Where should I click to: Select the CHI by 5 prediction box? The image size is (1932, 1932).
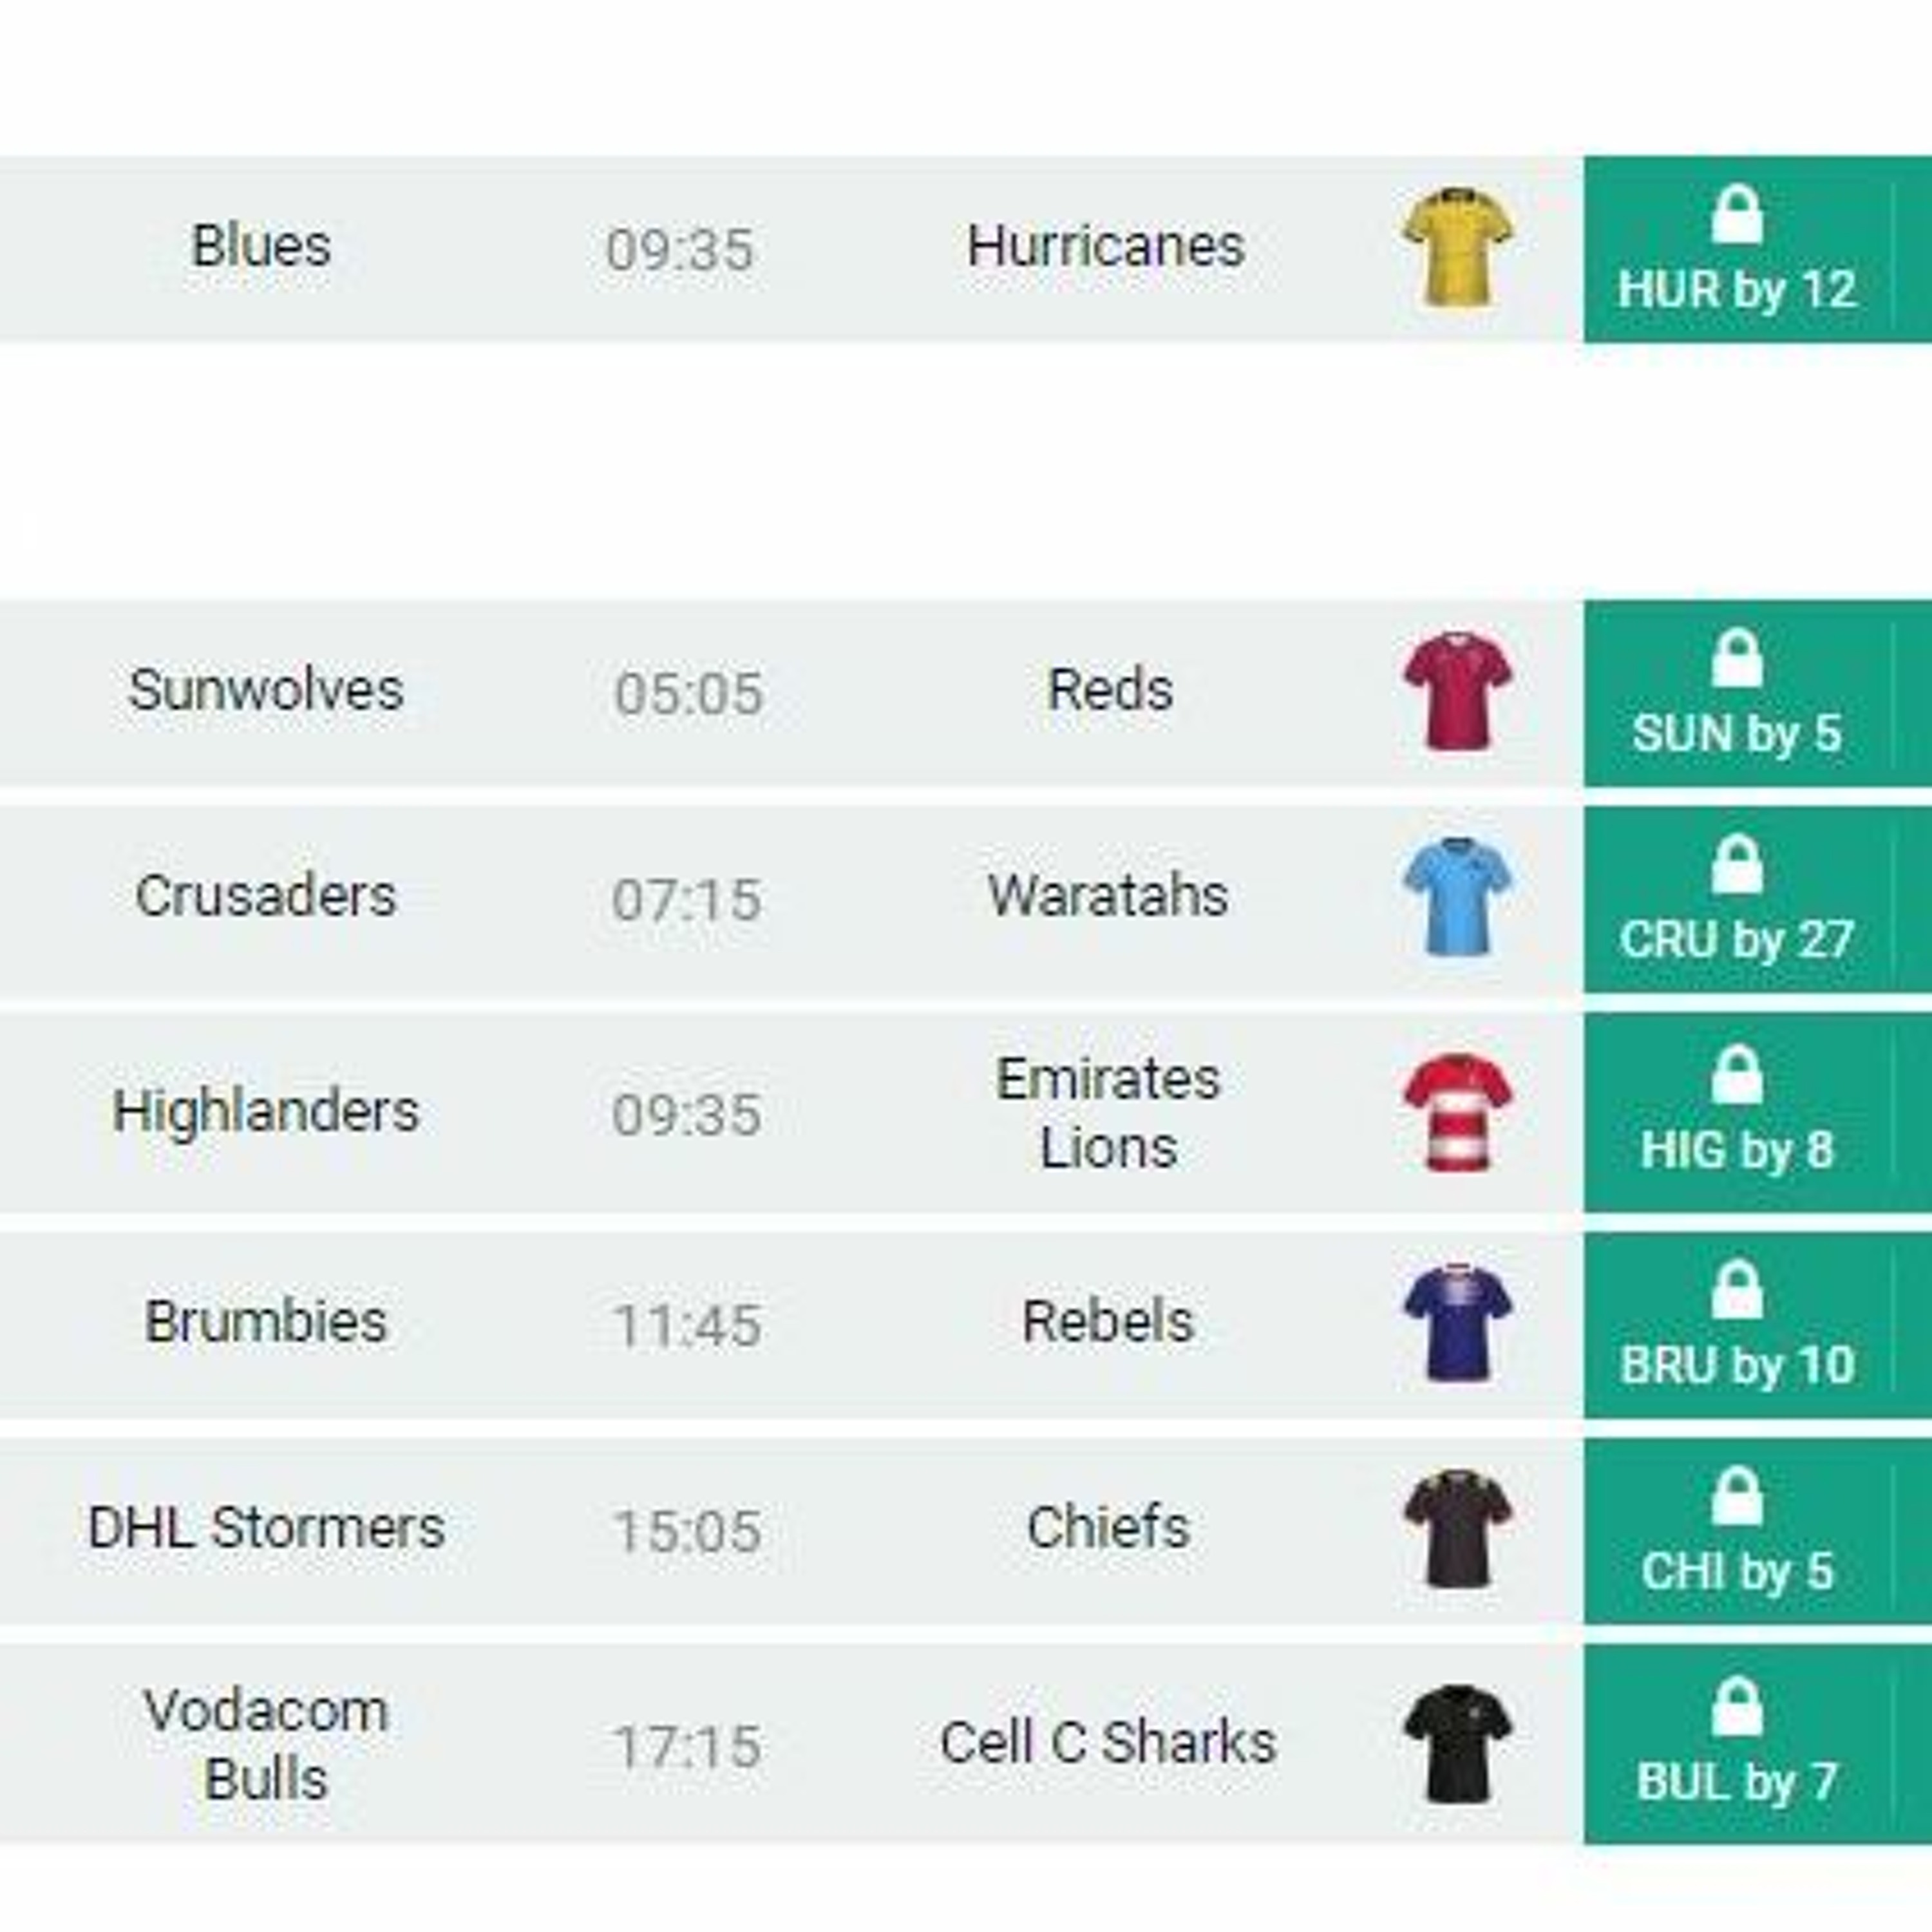(1737, 1532)
